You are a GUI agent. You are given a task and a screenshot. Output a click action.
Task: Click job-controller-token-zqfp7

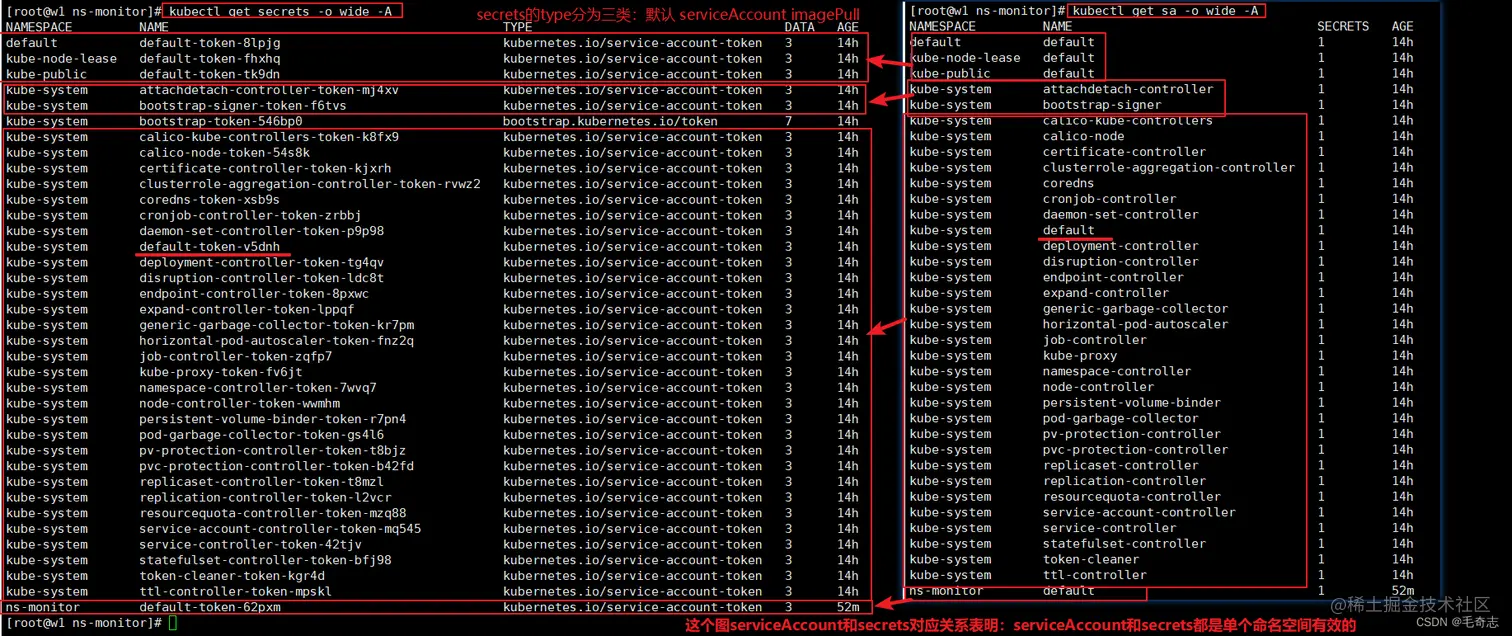pyautogui.click(x=236, y=357)
